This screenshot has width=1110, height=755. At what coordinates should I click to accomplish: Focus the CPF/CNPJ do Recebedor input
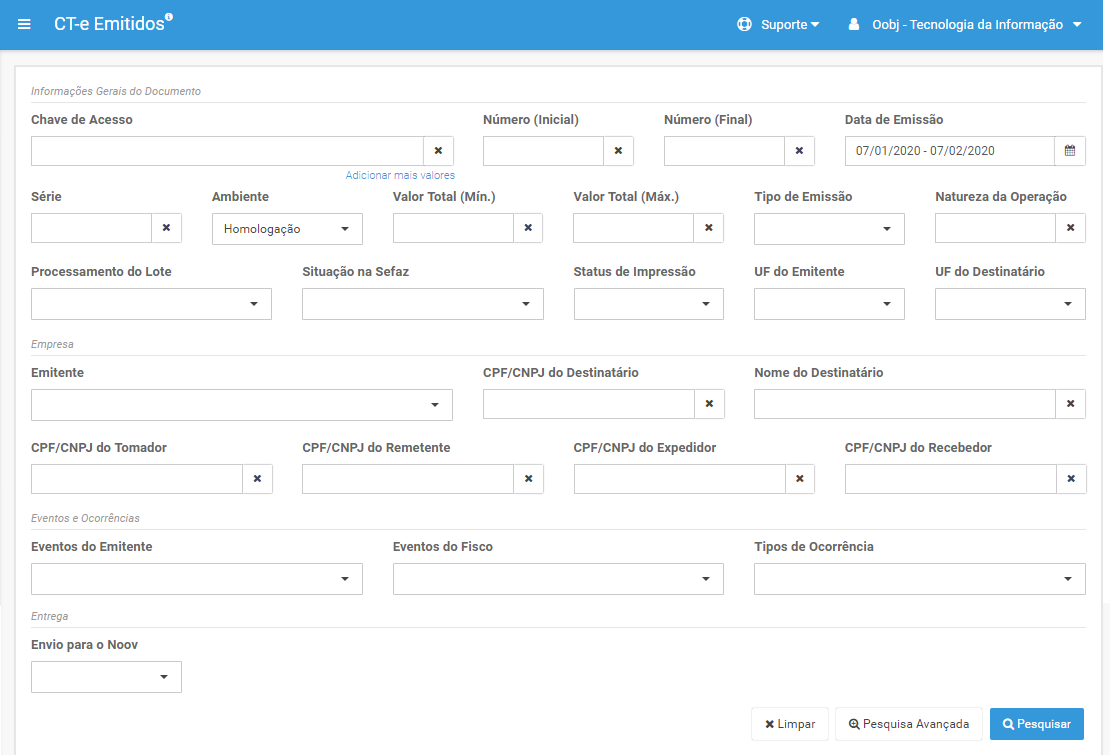(951, 479)
